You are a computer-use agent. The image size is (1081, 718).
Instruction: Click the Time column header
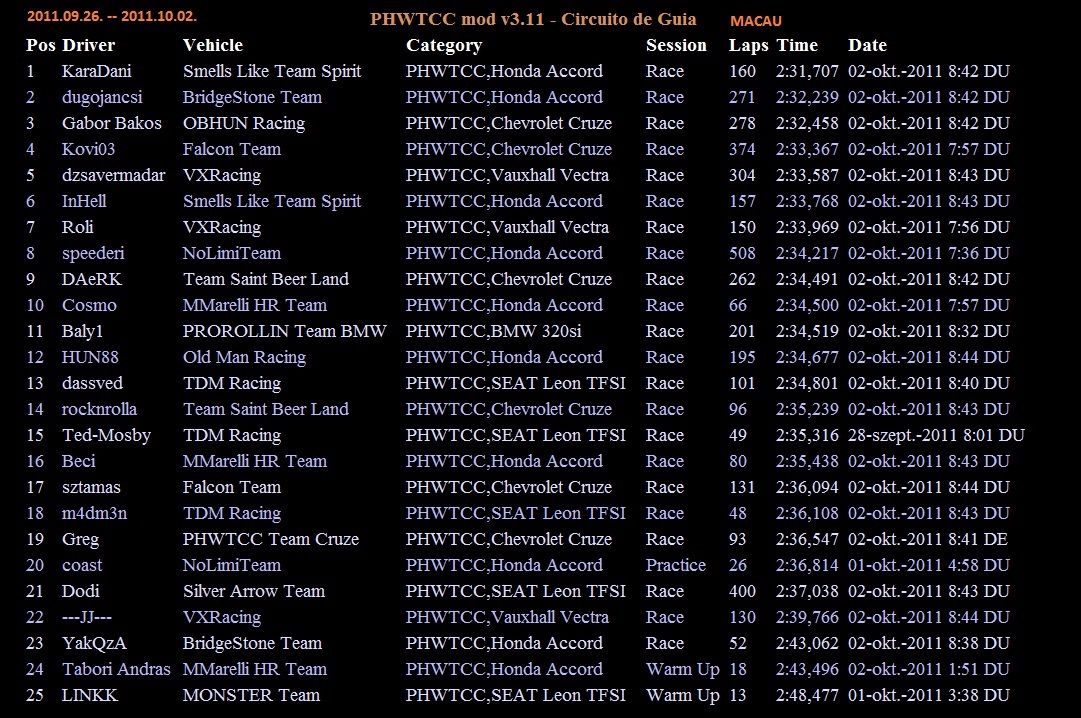click(797, 46)
